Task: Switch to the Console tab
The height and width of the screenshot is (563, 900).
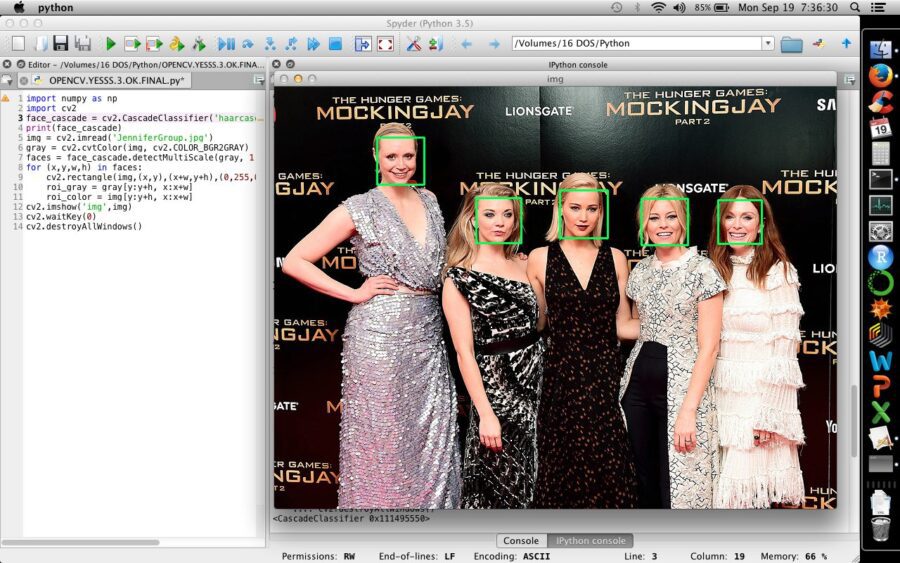Action: pos(521,541)
